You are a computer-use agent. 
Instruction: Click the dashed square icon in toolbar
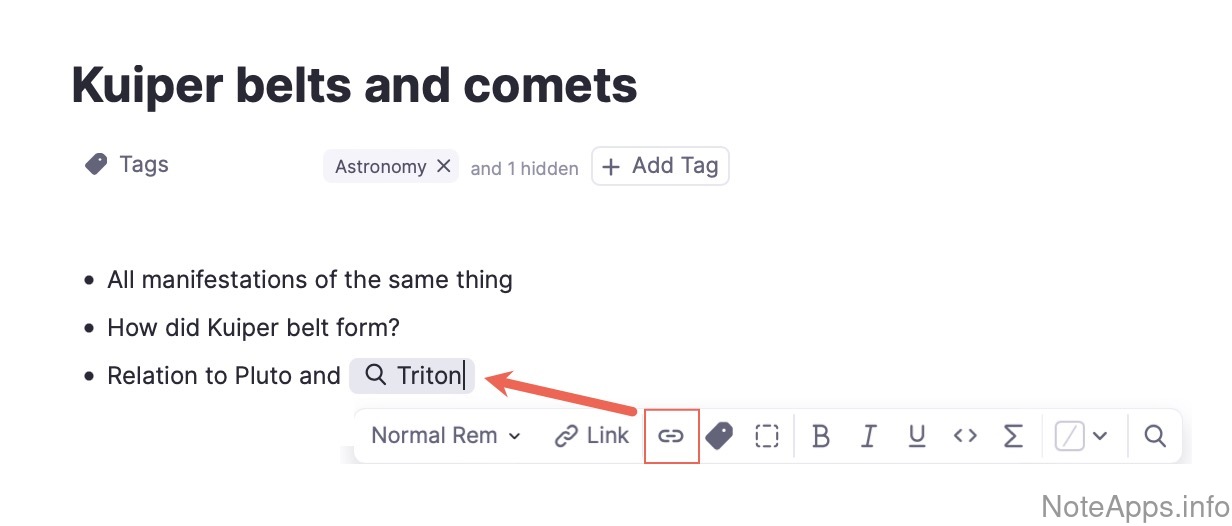click(x=767, y=436)
